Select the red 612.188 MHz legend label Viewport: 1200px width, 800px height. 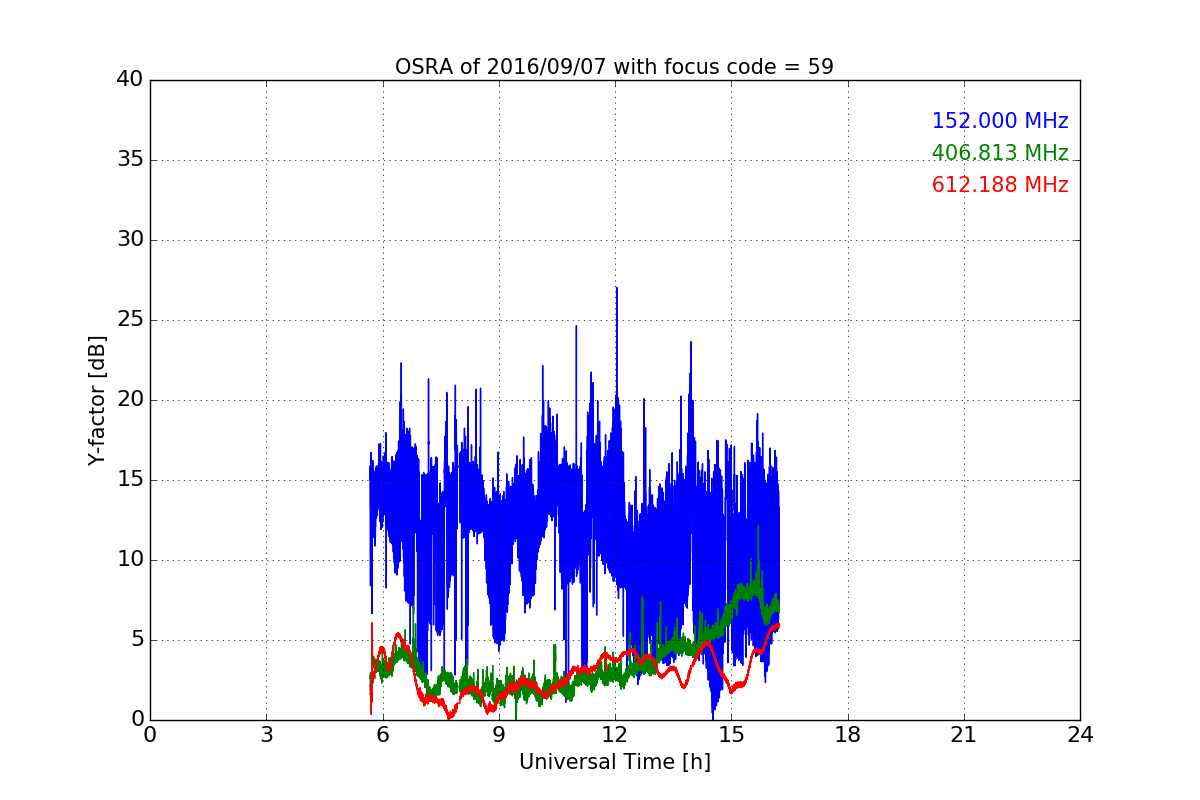click(x=1000, y=185)
